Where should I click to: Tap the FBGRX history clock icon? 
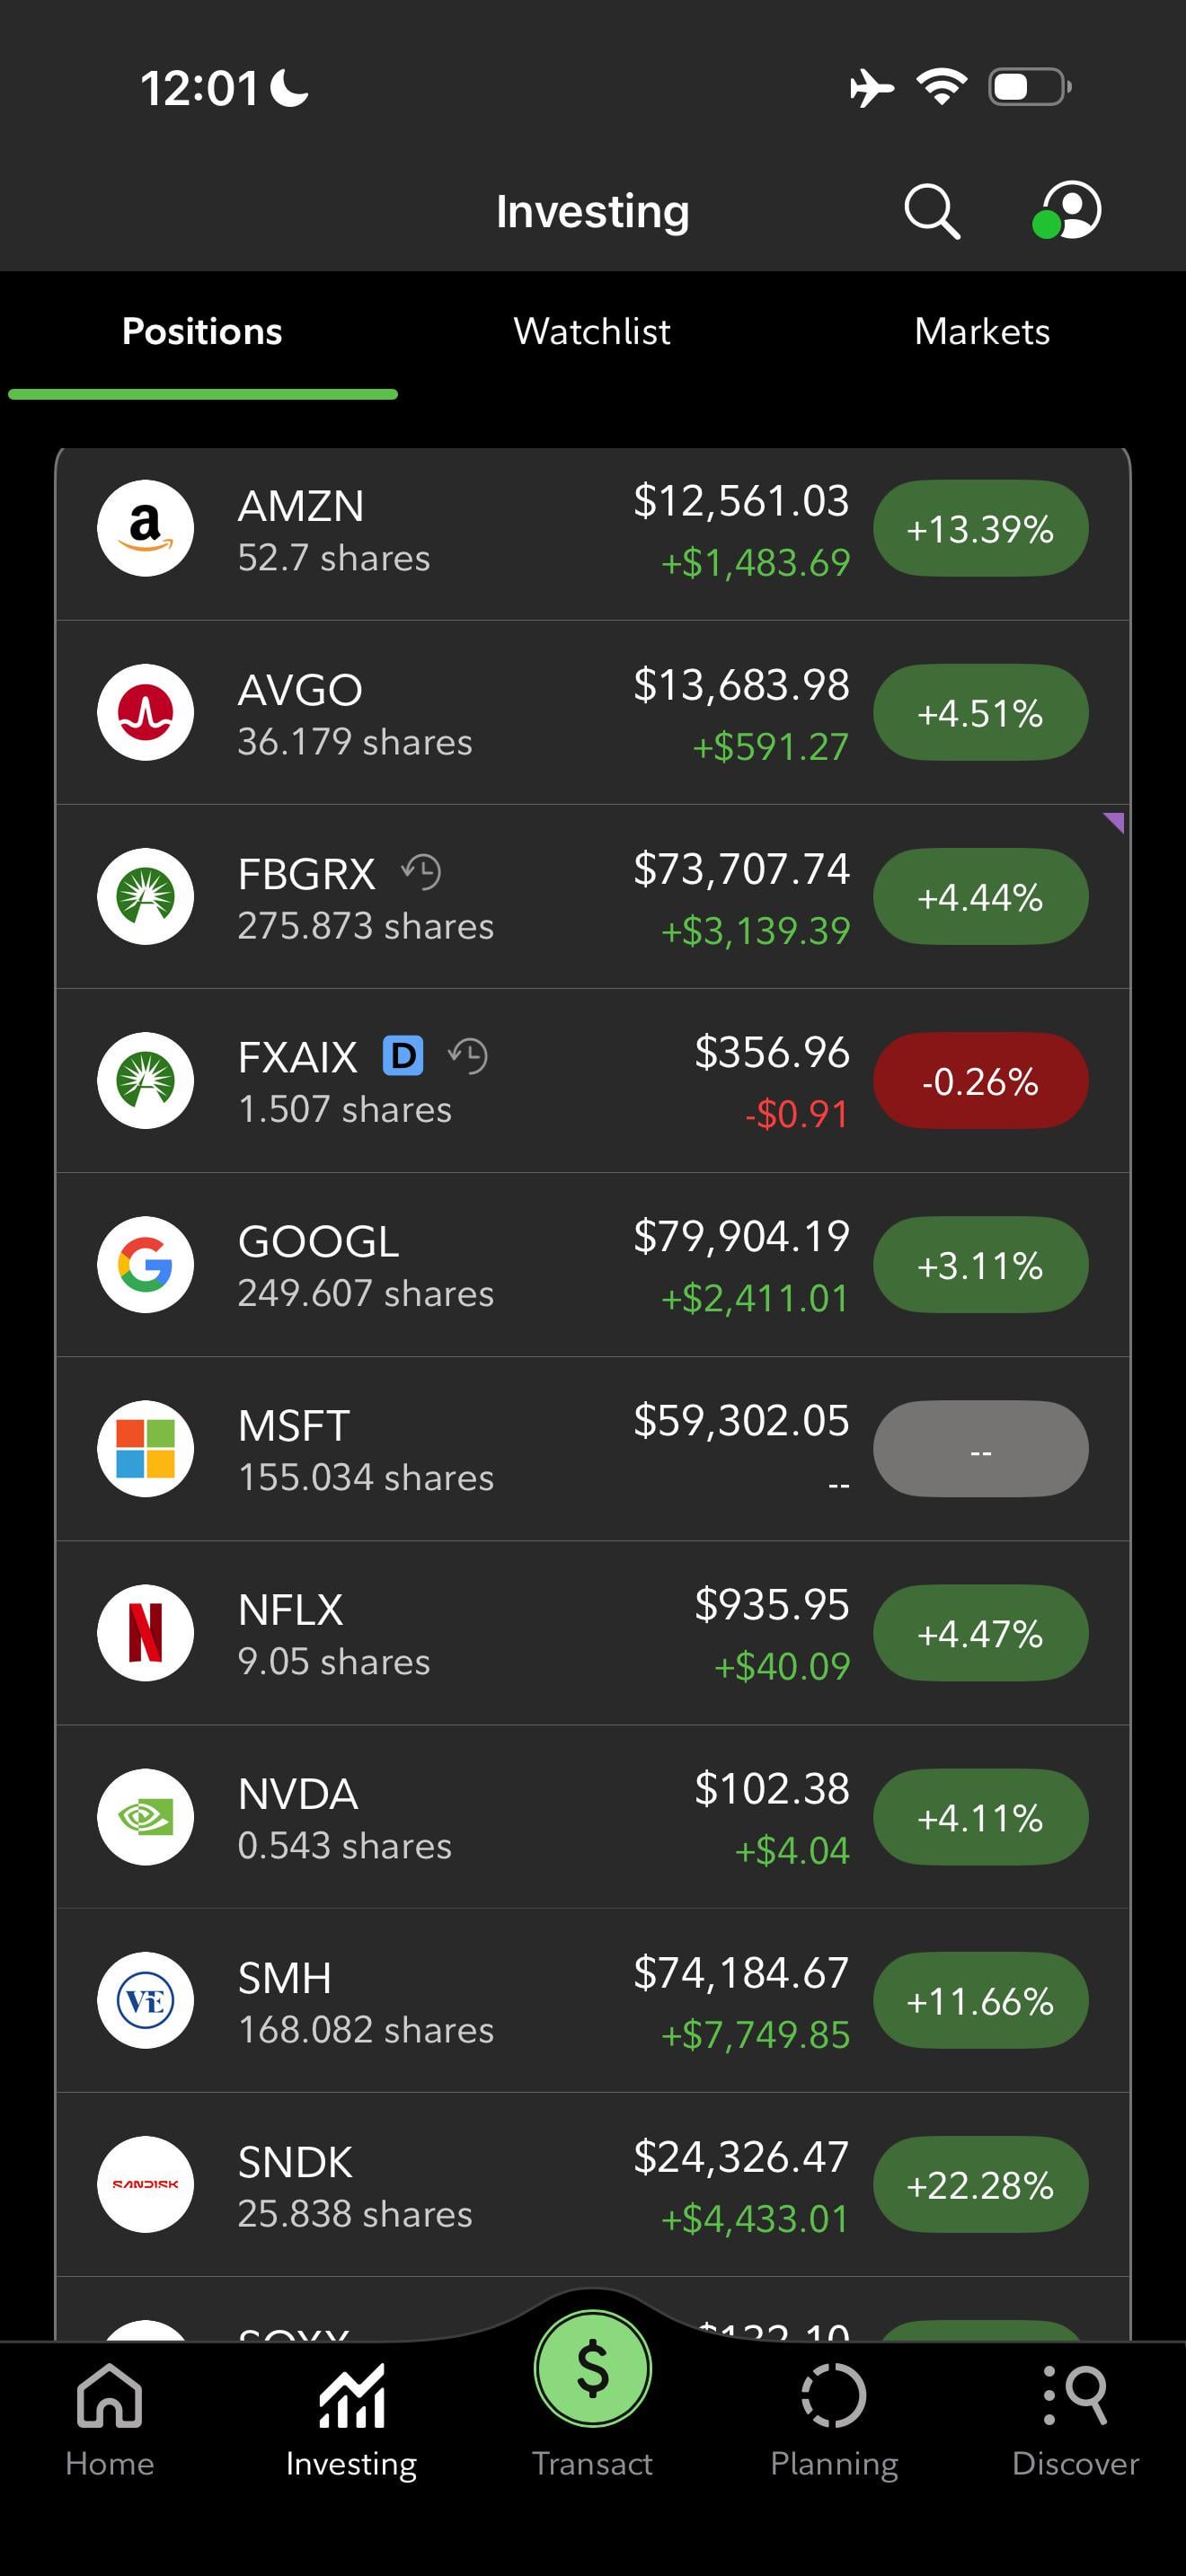[421, 872]
